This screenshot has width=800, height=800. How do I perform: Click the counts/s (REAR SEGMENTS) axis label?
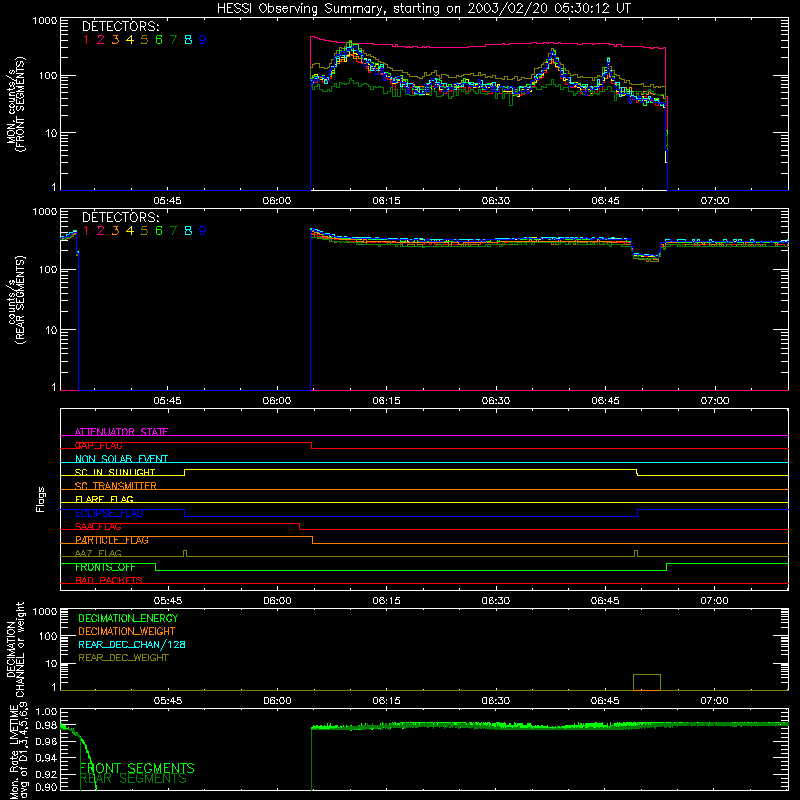pyautogui.click(x=15, y=300)
